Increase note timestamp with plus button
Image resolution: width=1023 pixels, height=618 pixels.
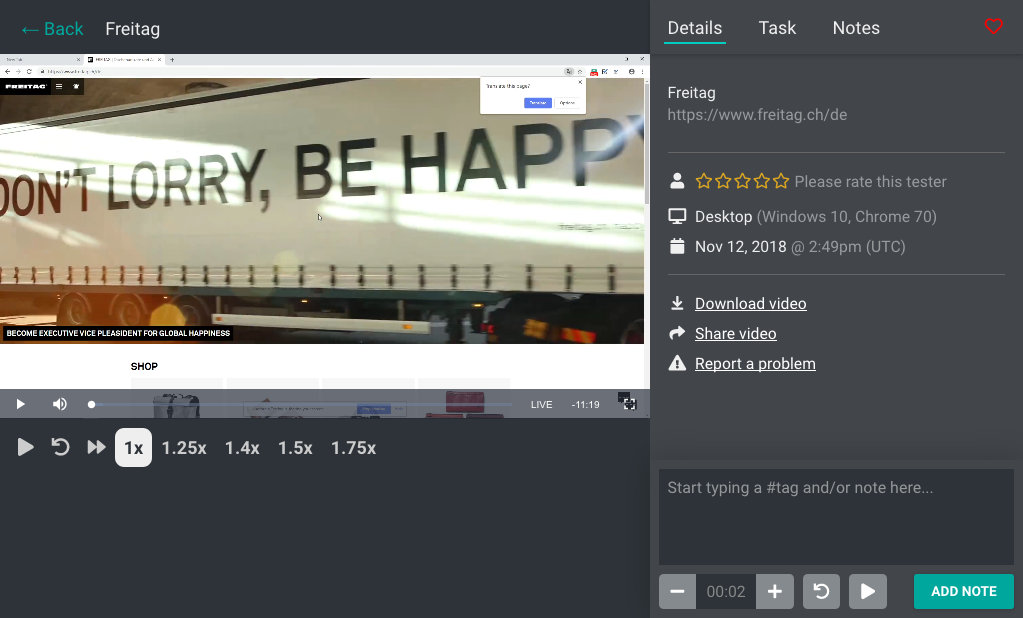click(x=774, y=591)
